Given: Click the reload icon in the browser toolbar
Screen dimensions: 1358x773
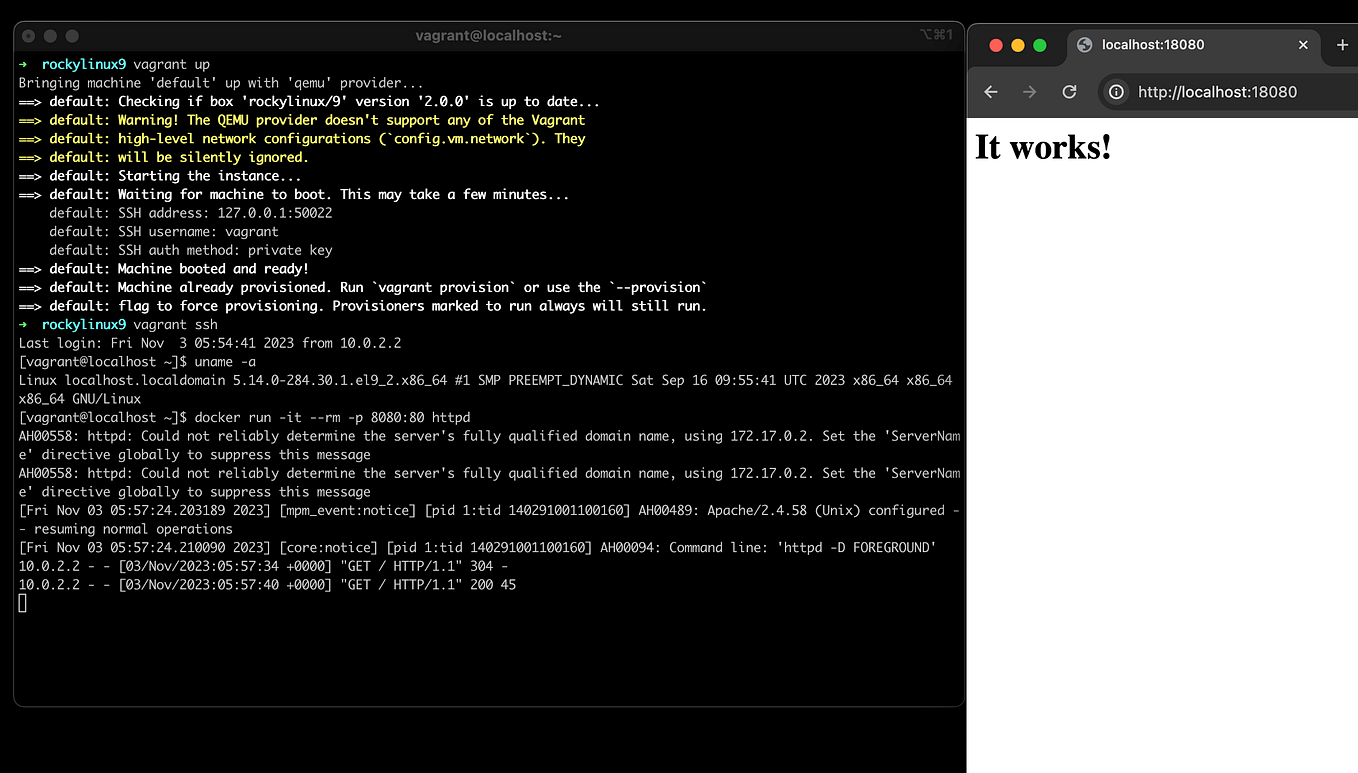Looking at the screenshot, I should pyautogui.click(x=1069, y=92).
